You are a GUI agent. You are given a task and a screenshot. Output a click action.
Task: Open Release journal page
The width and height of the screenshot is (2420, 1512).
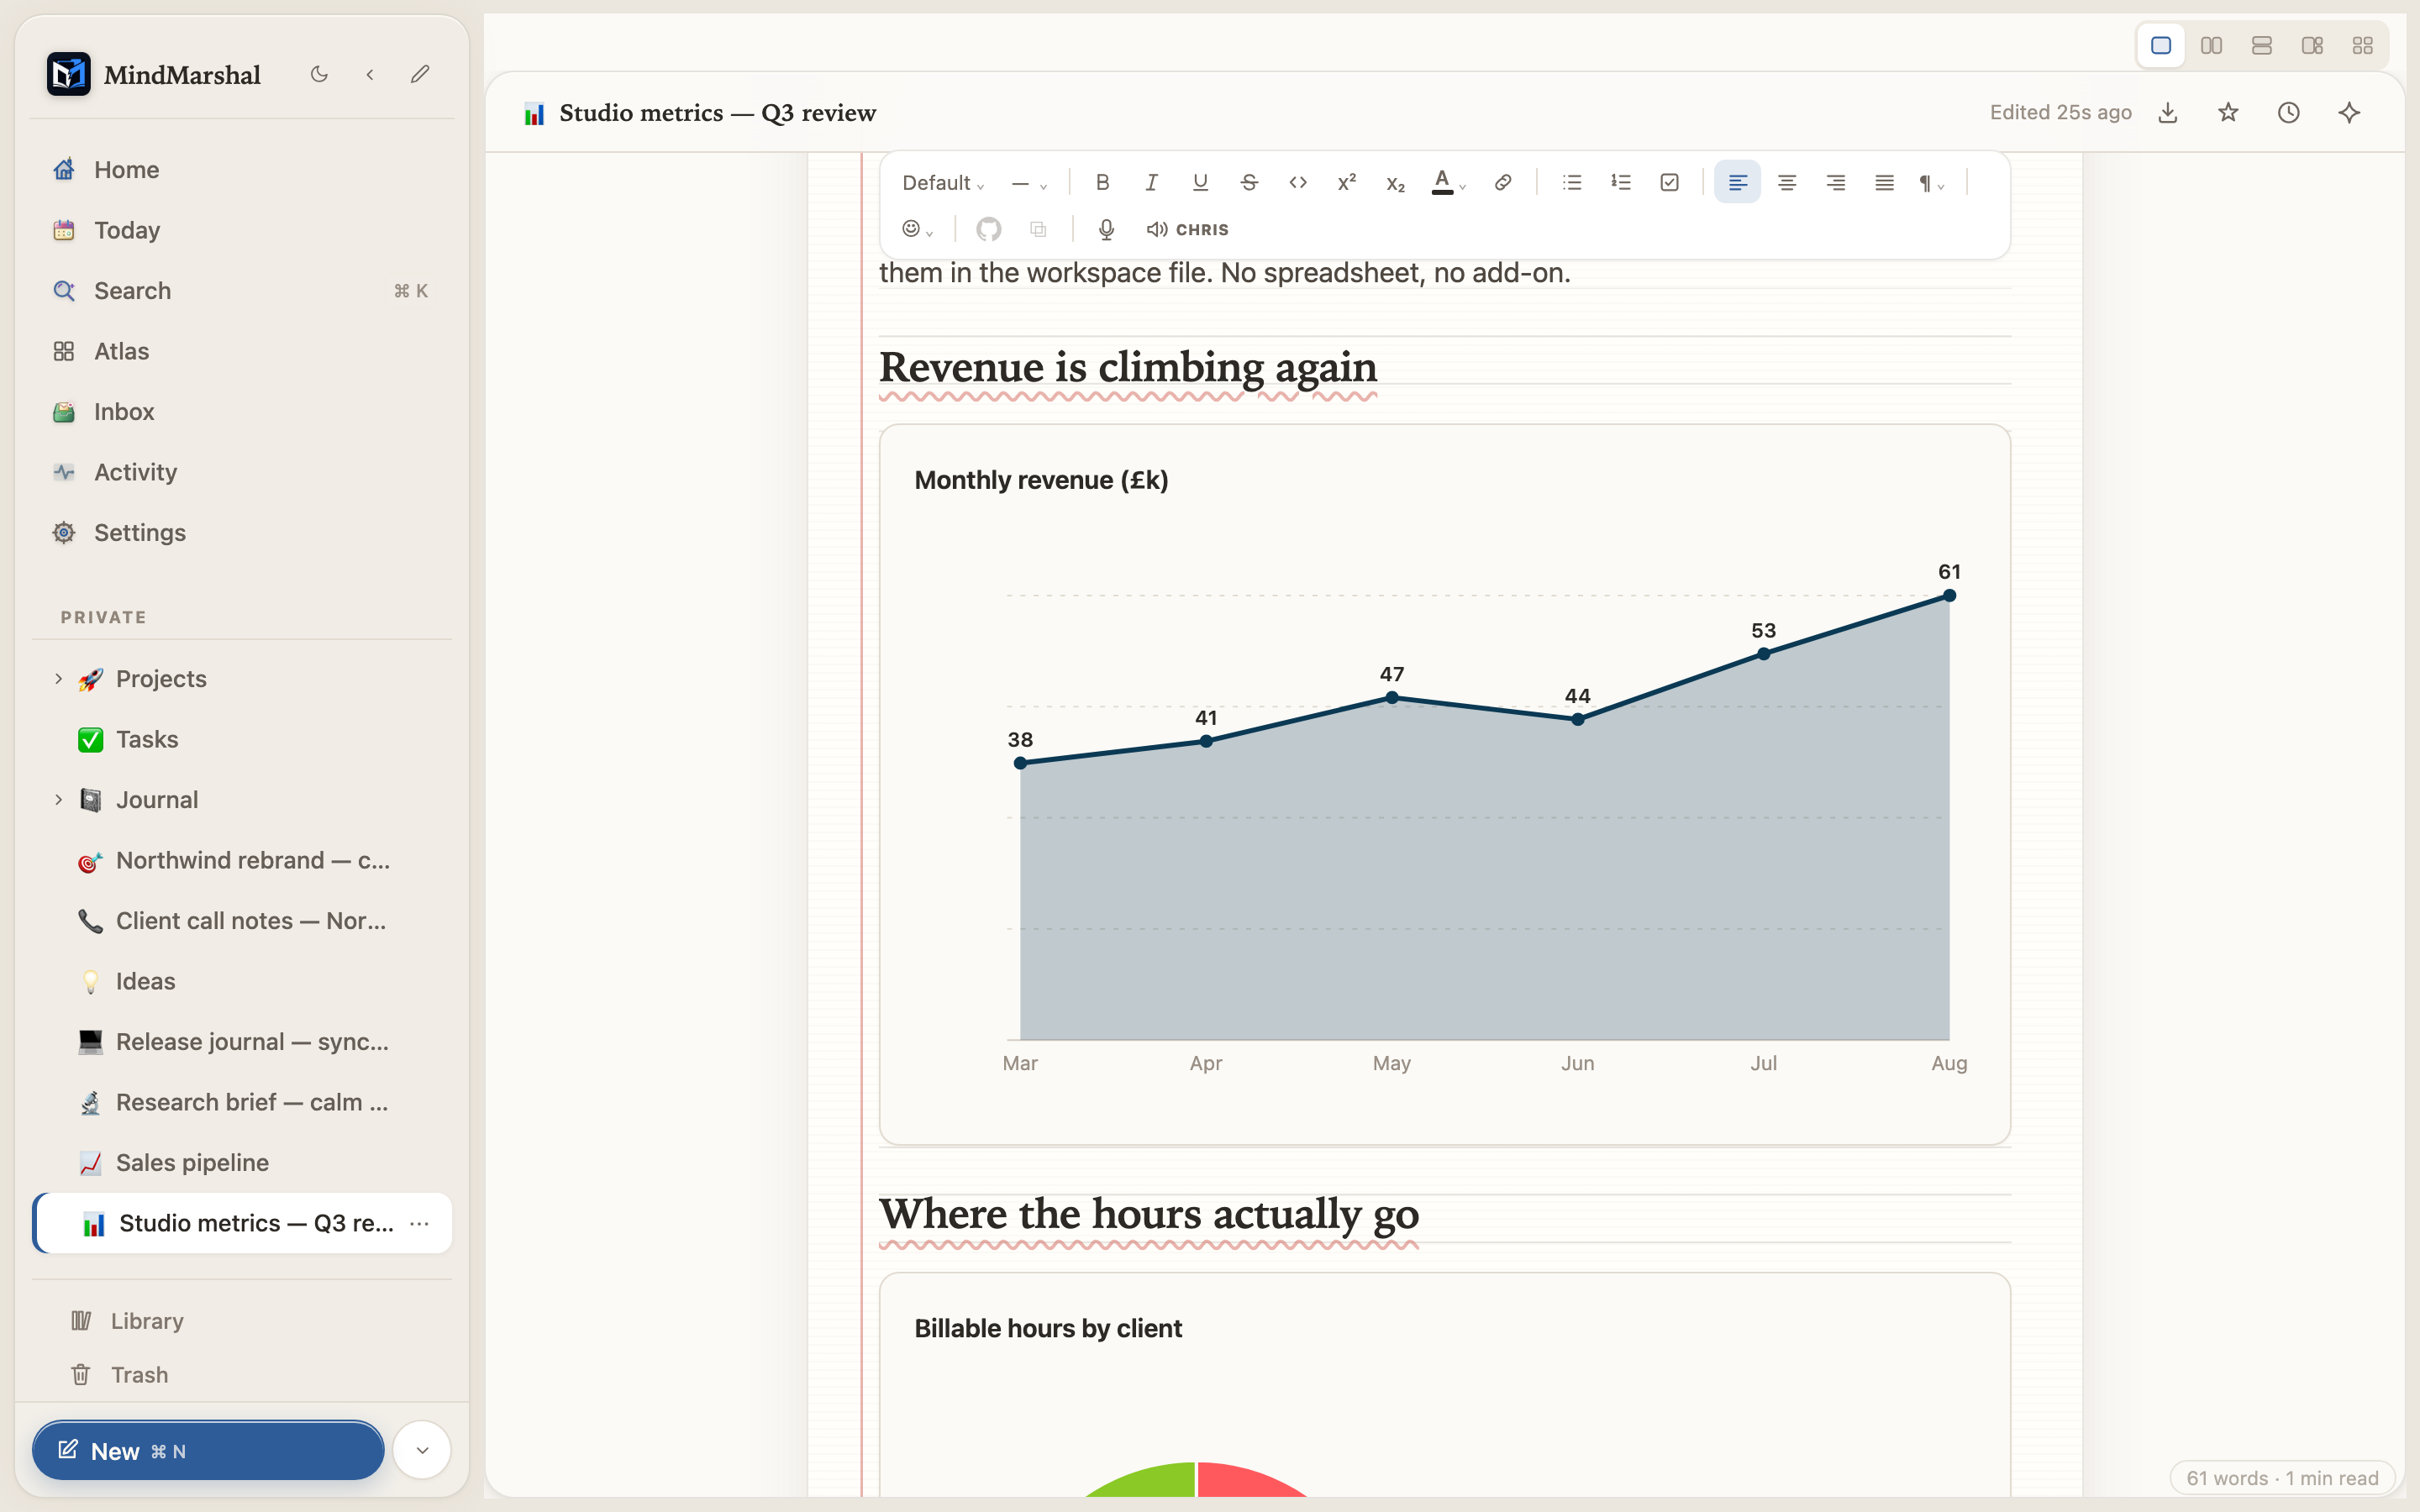[242, 1042]
